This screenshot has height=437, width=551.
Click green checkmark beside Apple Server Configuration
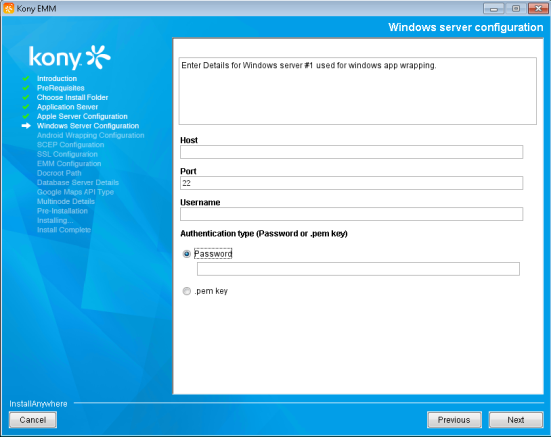pos(26,116)
